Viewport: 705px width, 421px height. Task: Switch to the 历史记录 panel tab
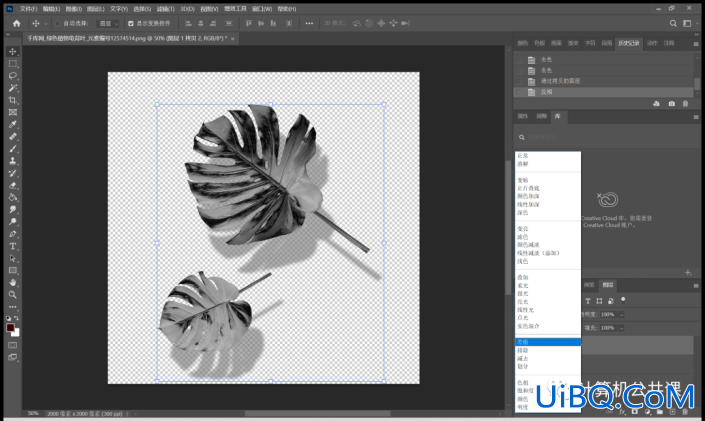click(x=629, y=43)
